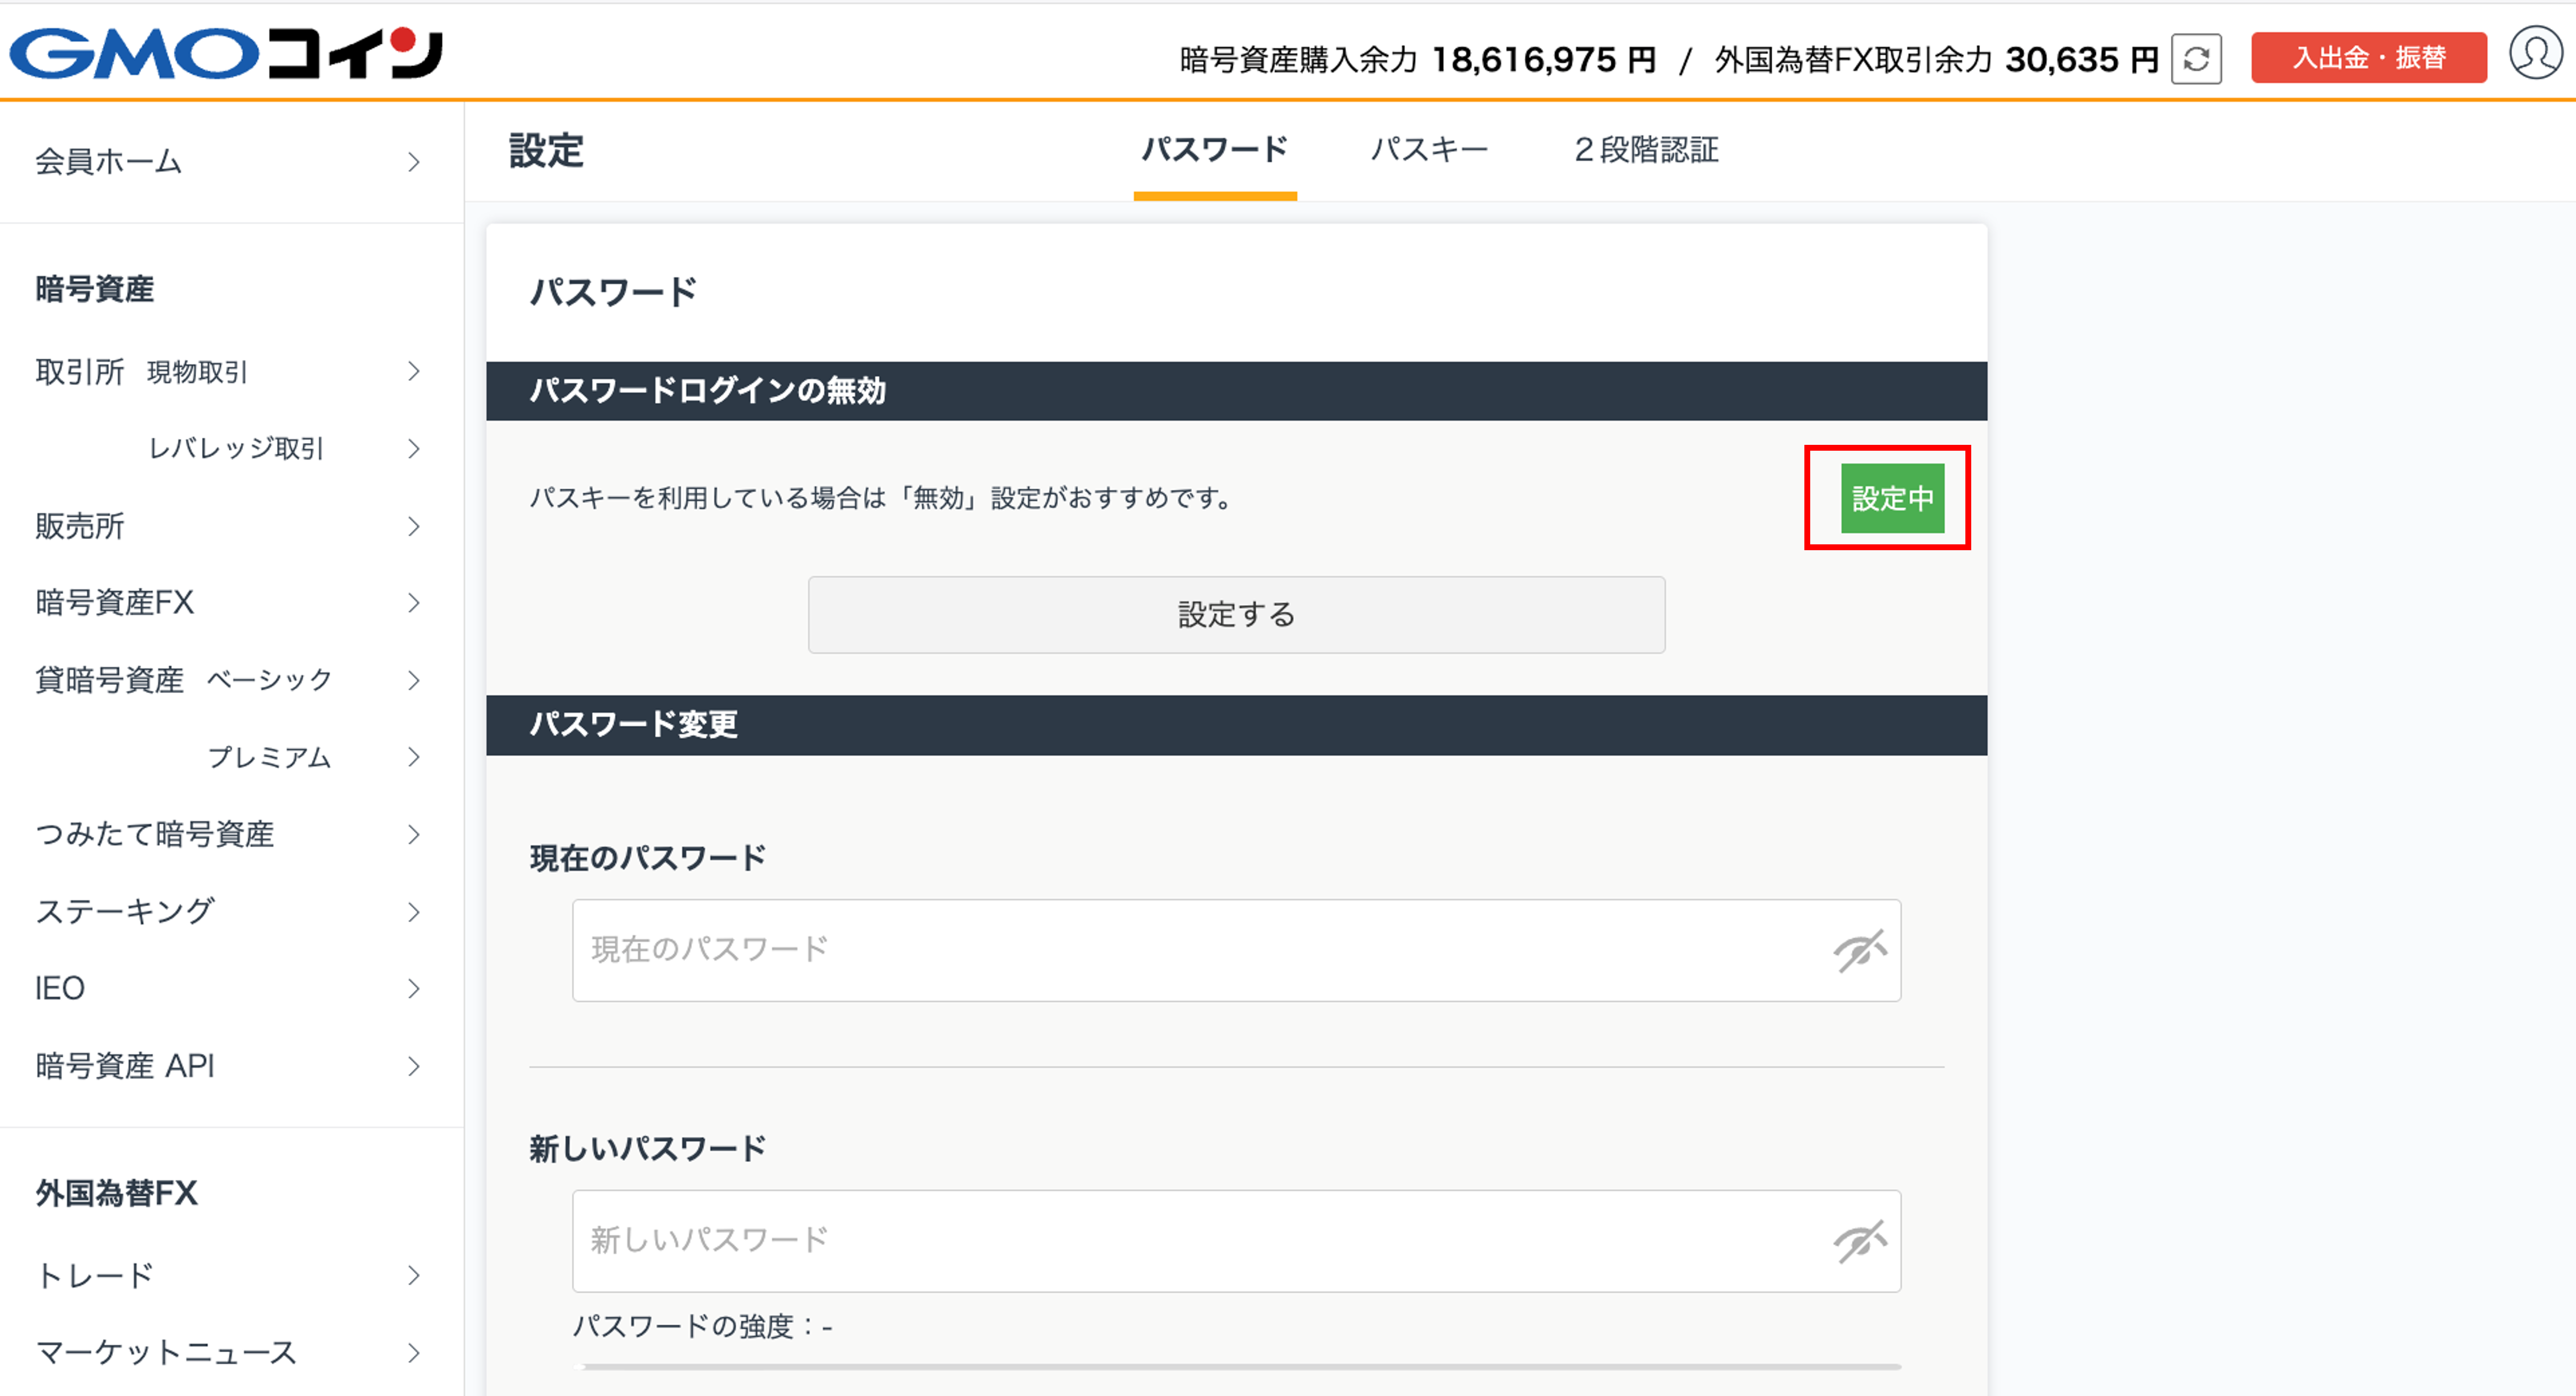
Task: Refresh the balance with the reload icon
Action: coord(2196,59)
